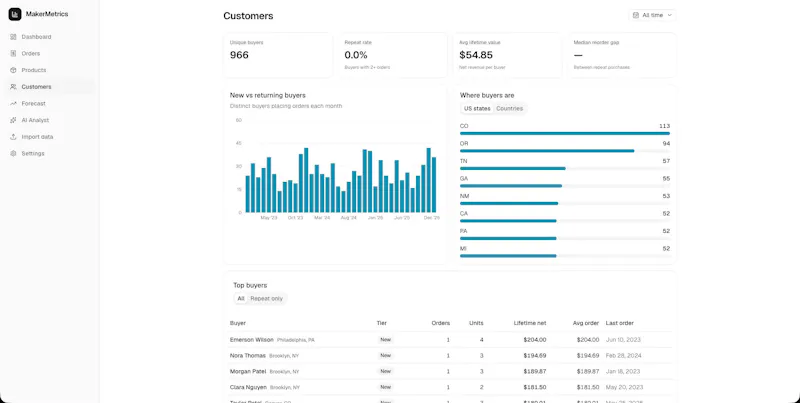Click the $194.69 lifetime net value
The height and width of the screenshot is (403, 800).
pyautogui.click(x=535, y=356)
